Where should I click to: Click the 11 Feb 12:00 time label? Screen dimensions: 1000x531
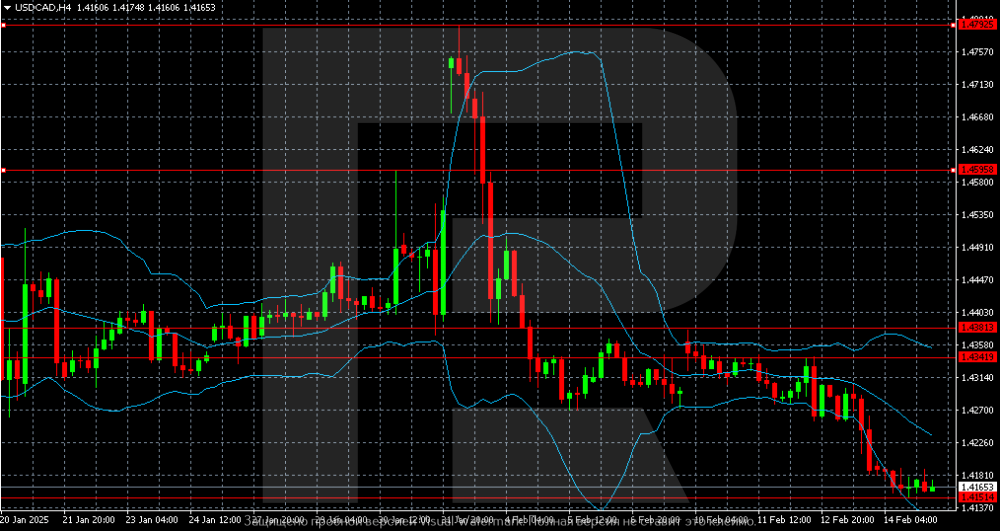coord(784,521)
